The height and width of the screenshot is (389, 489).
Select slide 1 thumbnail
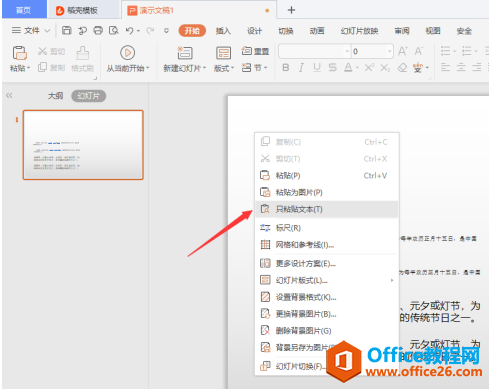pos(83,145)
